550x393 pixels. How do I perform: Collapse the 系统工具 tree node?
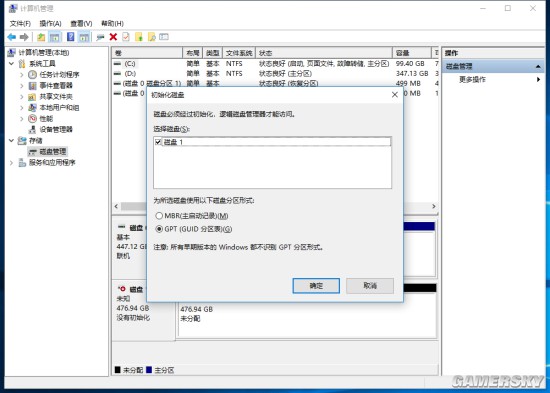(x=11, y=64)
